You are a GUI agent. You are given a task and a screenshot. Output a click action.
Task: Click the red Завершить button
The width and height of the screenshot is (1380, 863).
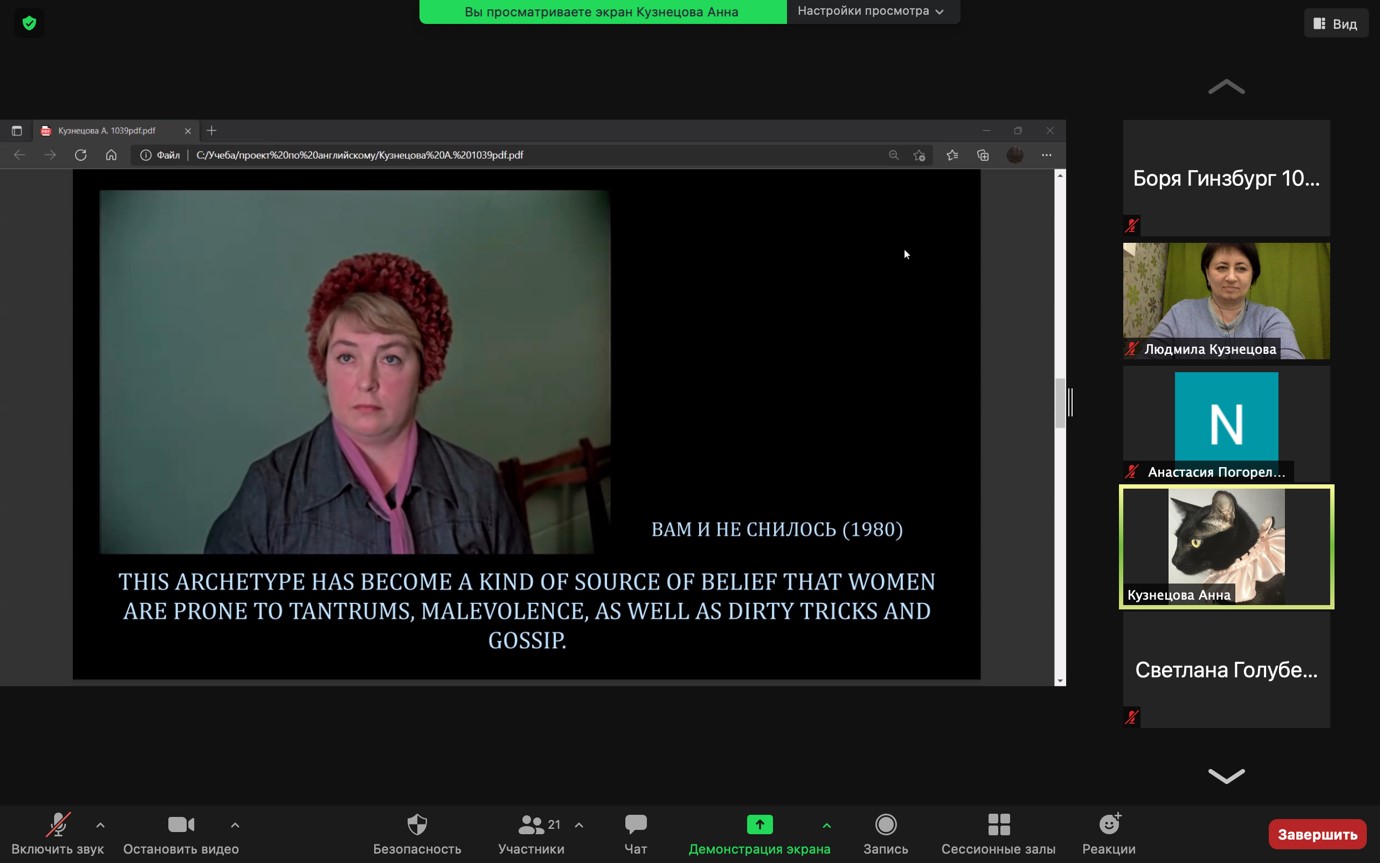click(x=1317, y=834)
